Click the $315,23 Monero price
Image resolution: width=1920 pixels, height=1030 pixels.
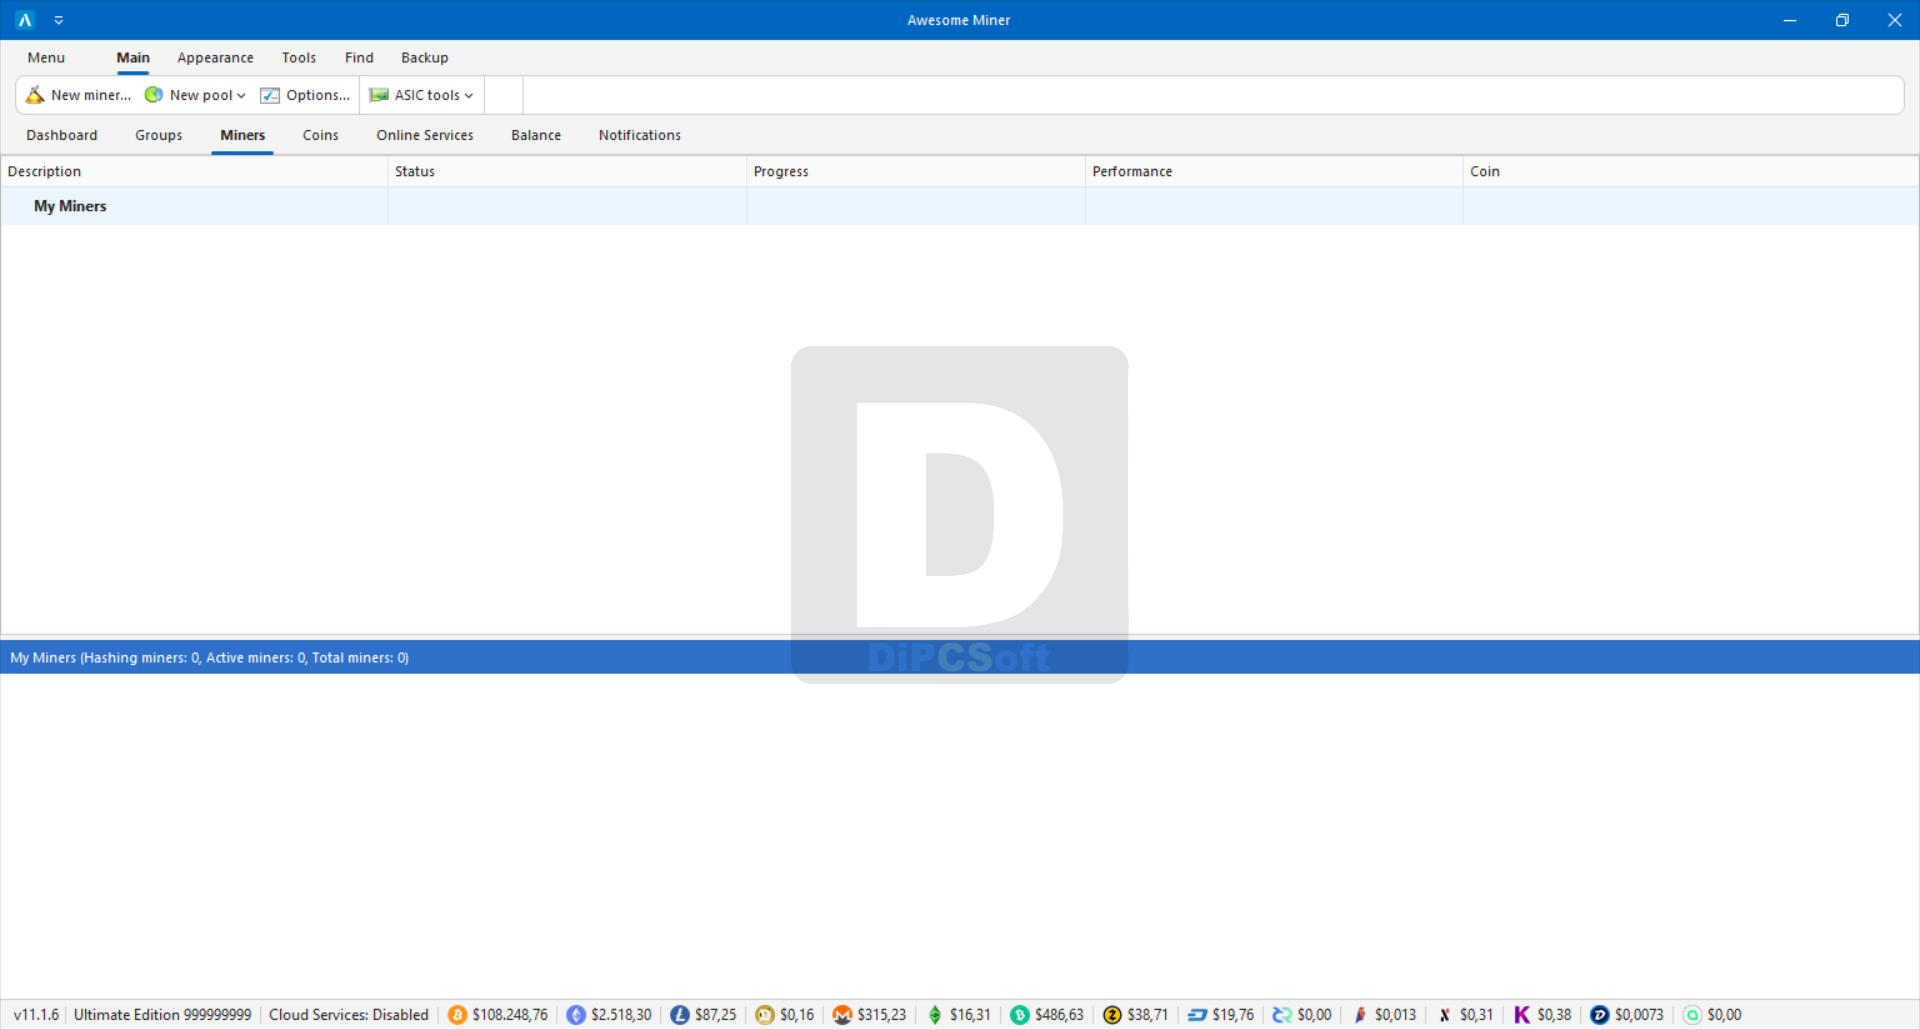tap(882, 1015)
